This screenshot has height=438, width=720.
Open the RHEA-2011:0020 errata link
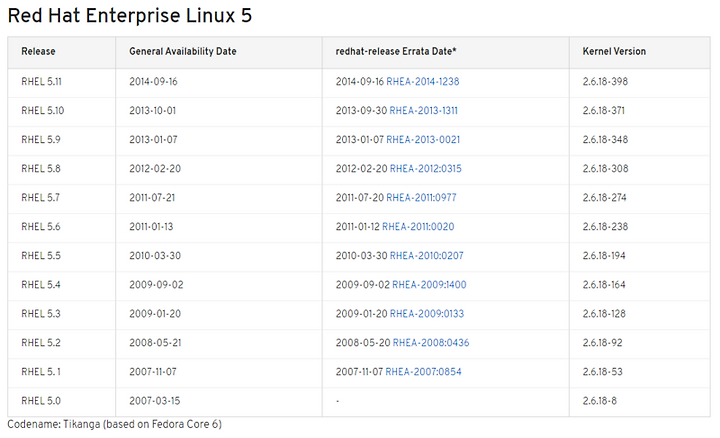click(418, 226)
